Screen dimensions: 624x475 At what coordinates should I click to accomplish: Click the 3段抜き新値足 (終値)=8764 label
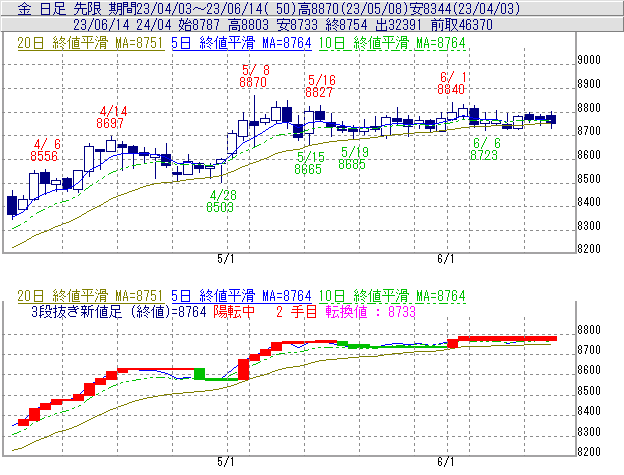point(119,311)
